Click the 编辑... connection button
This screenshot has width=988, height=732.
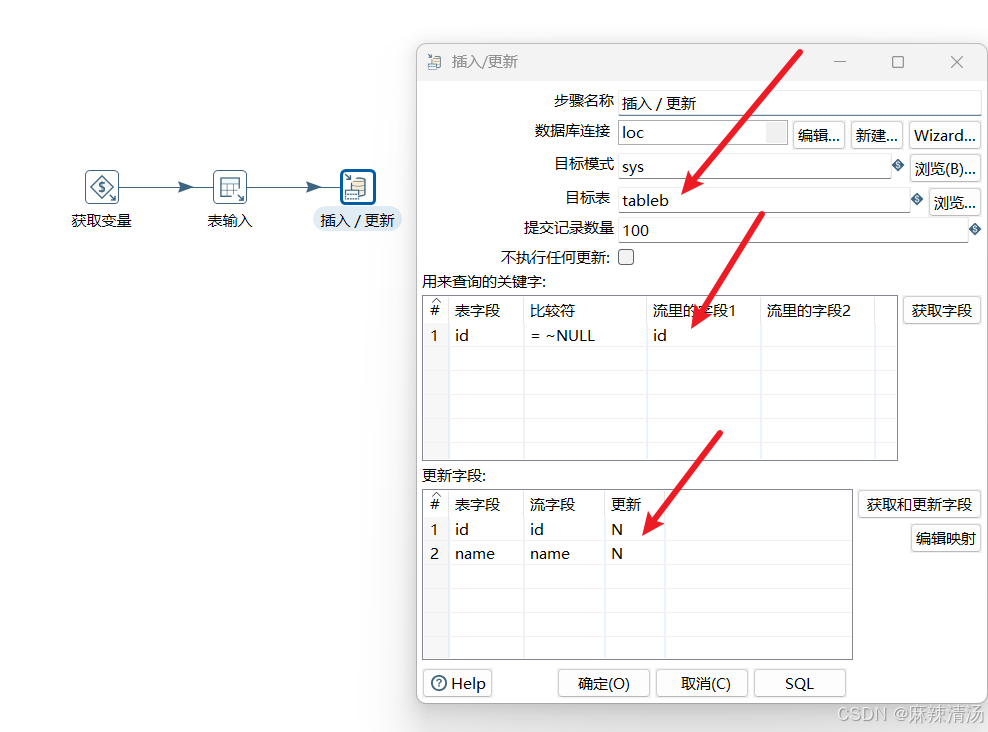(819, 135)
